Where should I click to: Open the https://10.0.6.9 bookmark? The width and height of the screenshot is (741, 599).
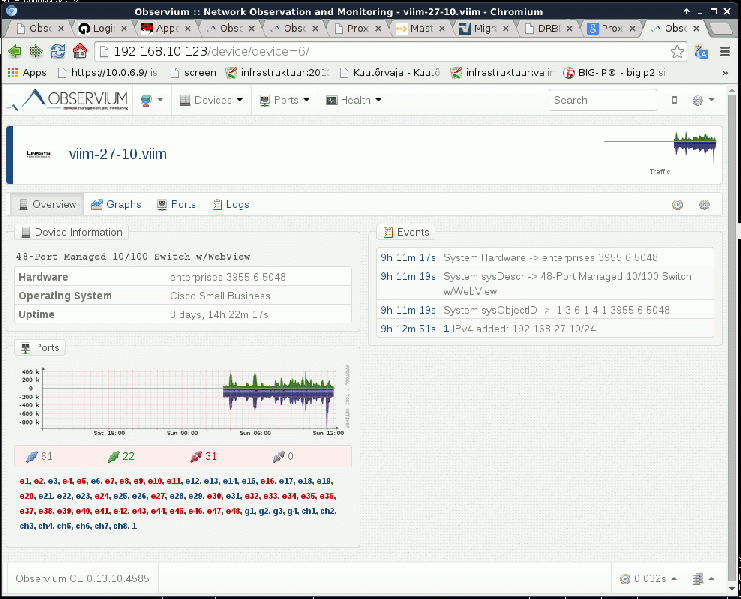click(108, 73)
